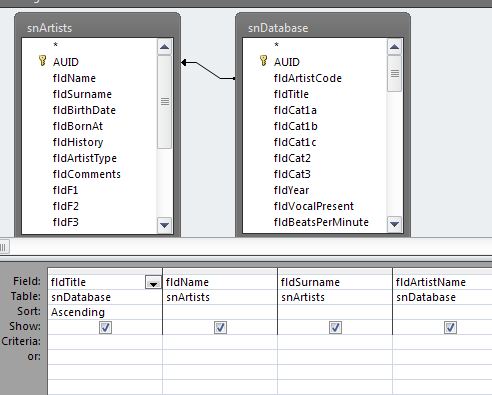This screenshot has height=395, width=492.
Task: Click the snArtists scrollbar thumb
Action: (x=164, y=102)
